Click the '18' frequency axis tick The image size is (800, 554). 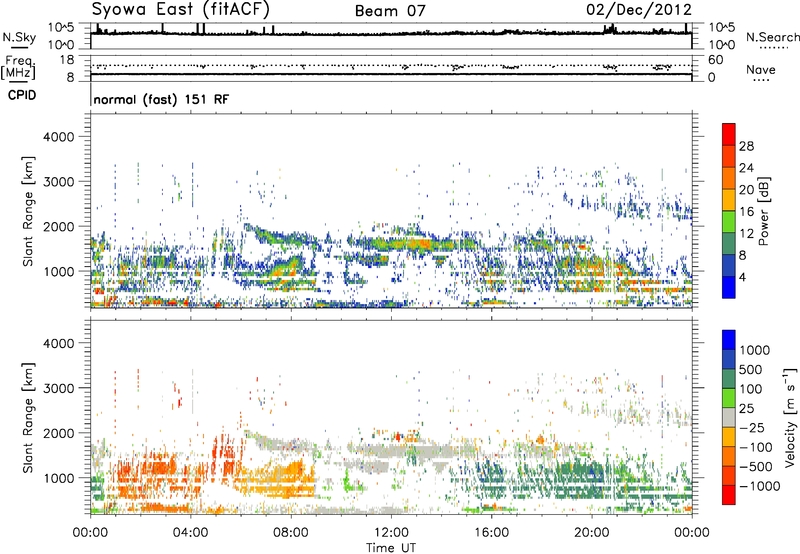[67, 60]
